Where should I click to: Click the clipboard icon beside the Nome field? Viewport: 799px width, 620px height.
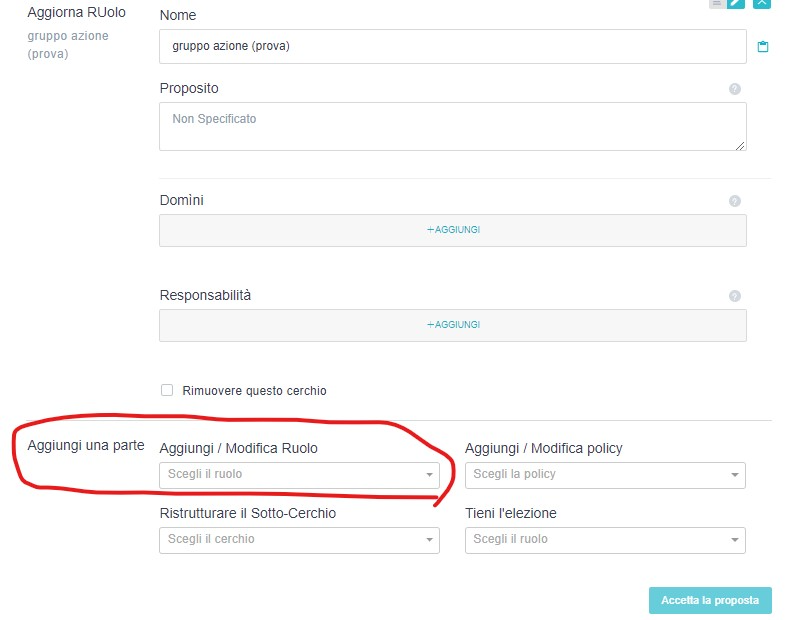(763, 47)
